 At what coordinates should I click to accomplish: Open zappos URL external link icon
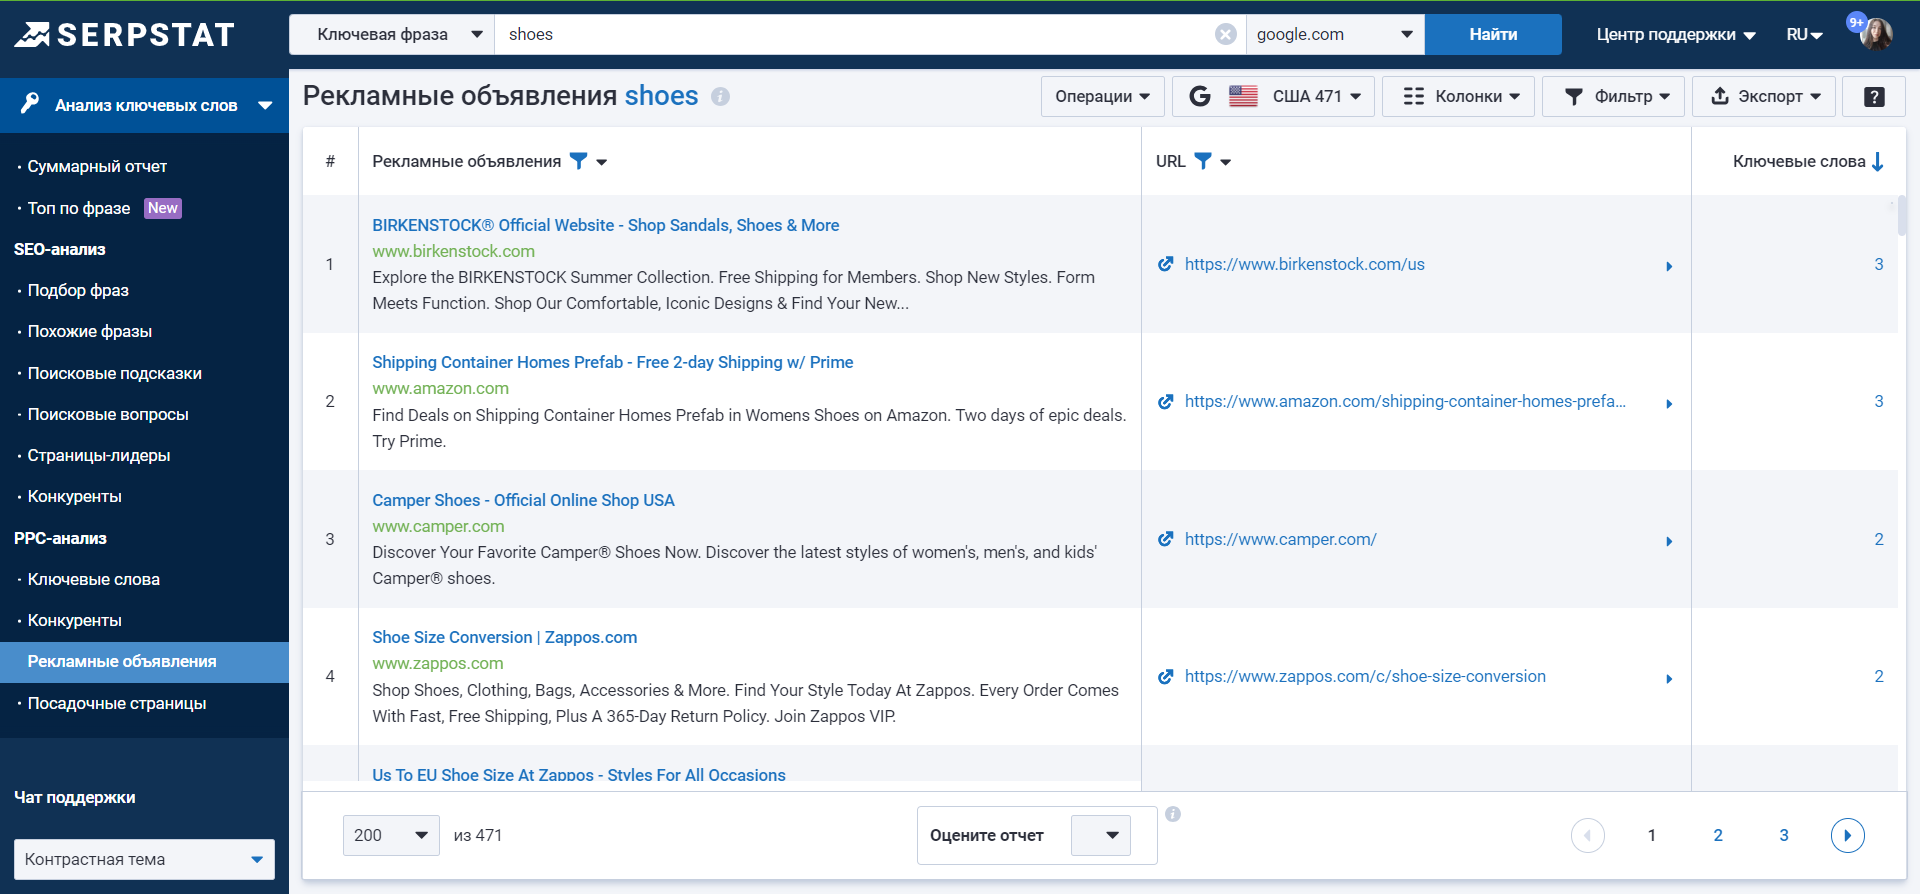pos(1165,676)
